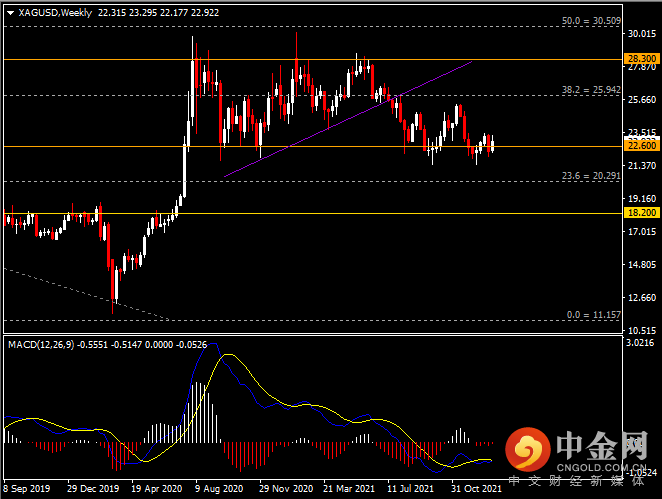Screen dimensions: 662x499
Task: Click the 0.0 = 11.157 Fibonacci label
Action: [594, 315]
